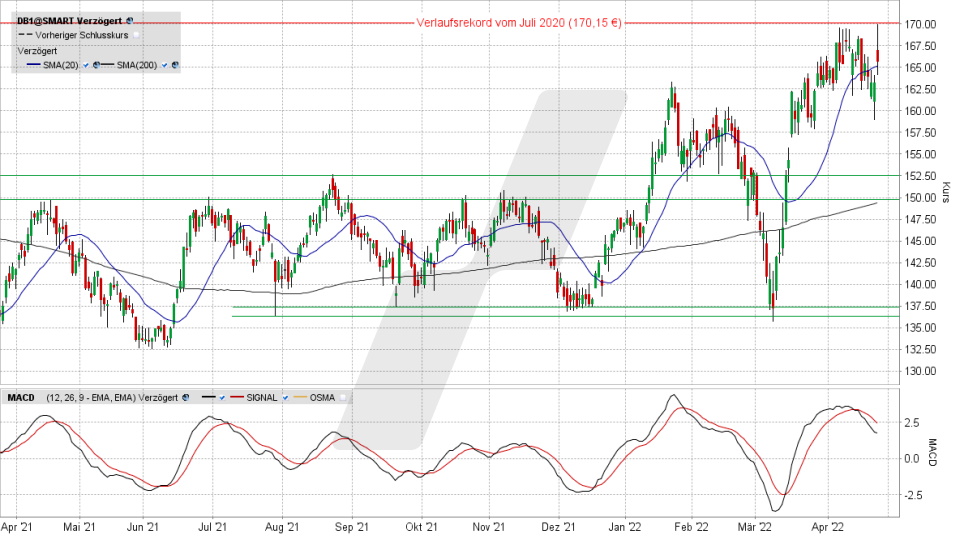Image resolution: width=960 pixels, height=540 pixels.
Task: Click the blue SMA(20) line swatch
Action: [x=34, y=64]
